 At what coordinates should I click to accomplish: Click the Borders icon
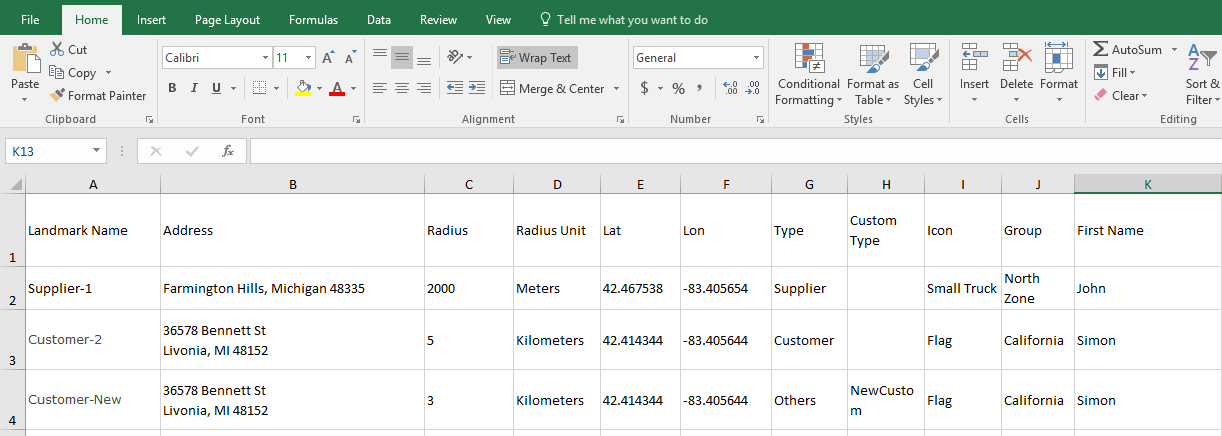point(259,88)
